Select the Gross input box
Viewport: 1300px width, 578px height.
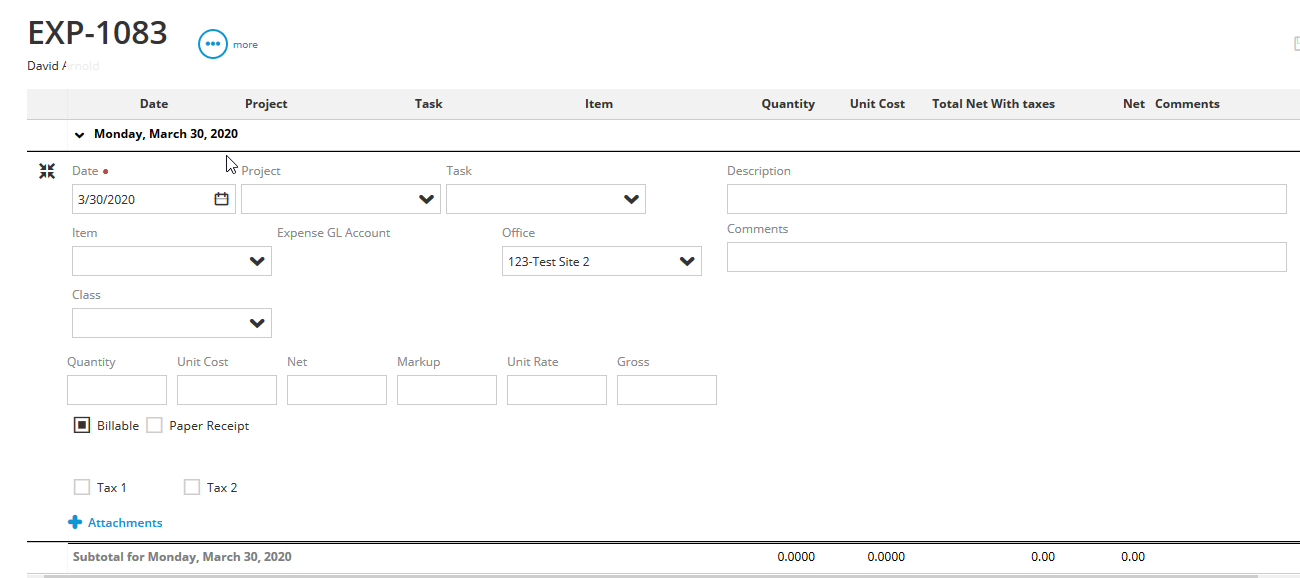coord(667,390)
